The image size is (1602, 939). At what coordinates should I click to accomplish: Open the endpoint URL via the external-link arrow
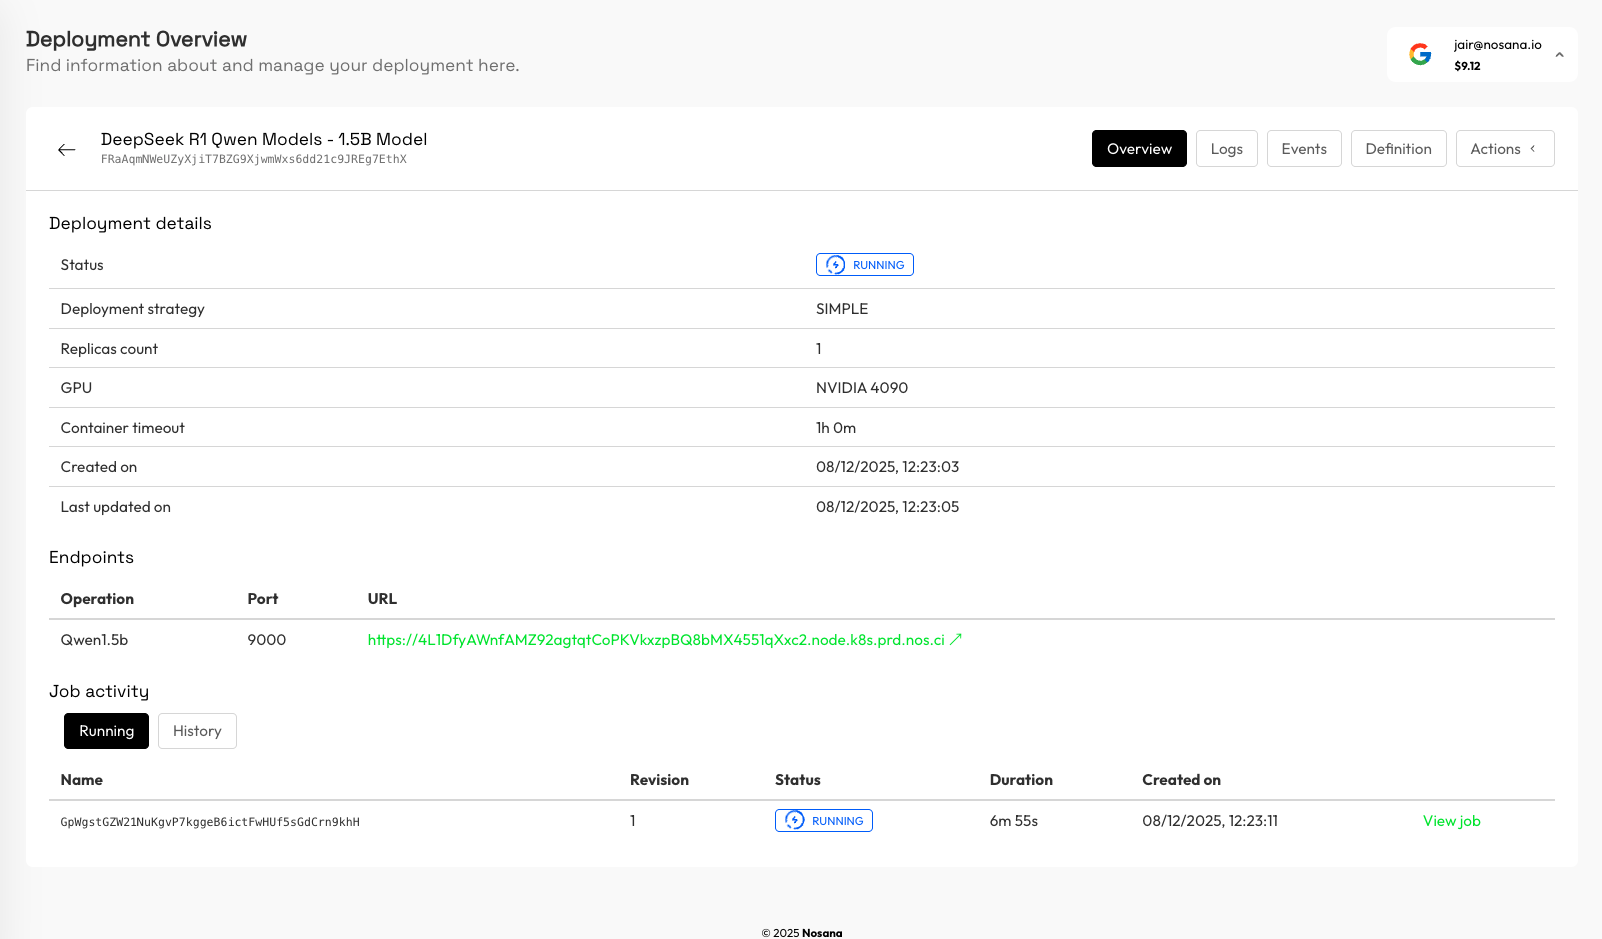(957, 639)
